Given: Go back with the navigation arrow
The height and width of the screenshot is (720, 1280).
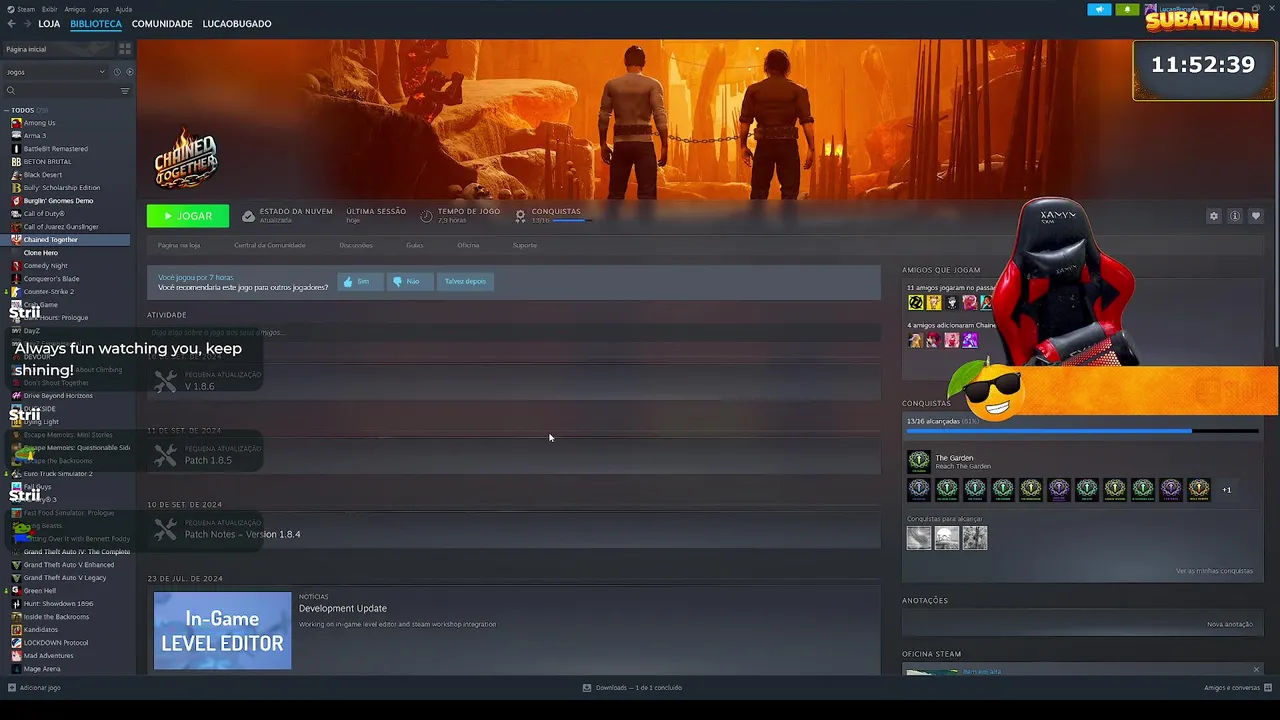Looking at the screenshot, I should pos(11,24).
